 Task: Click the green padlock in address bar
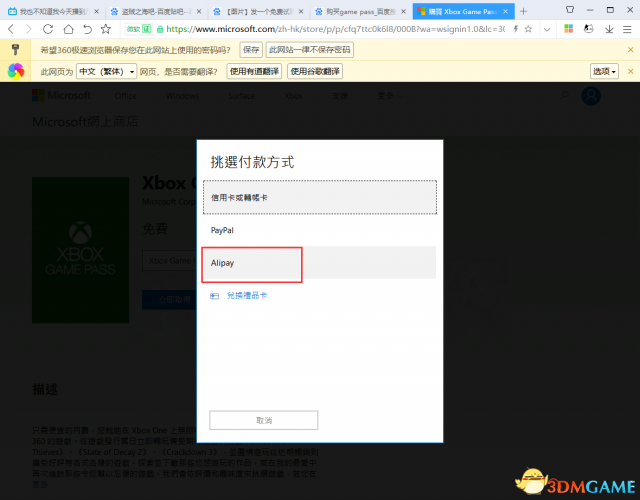point(160,29)
